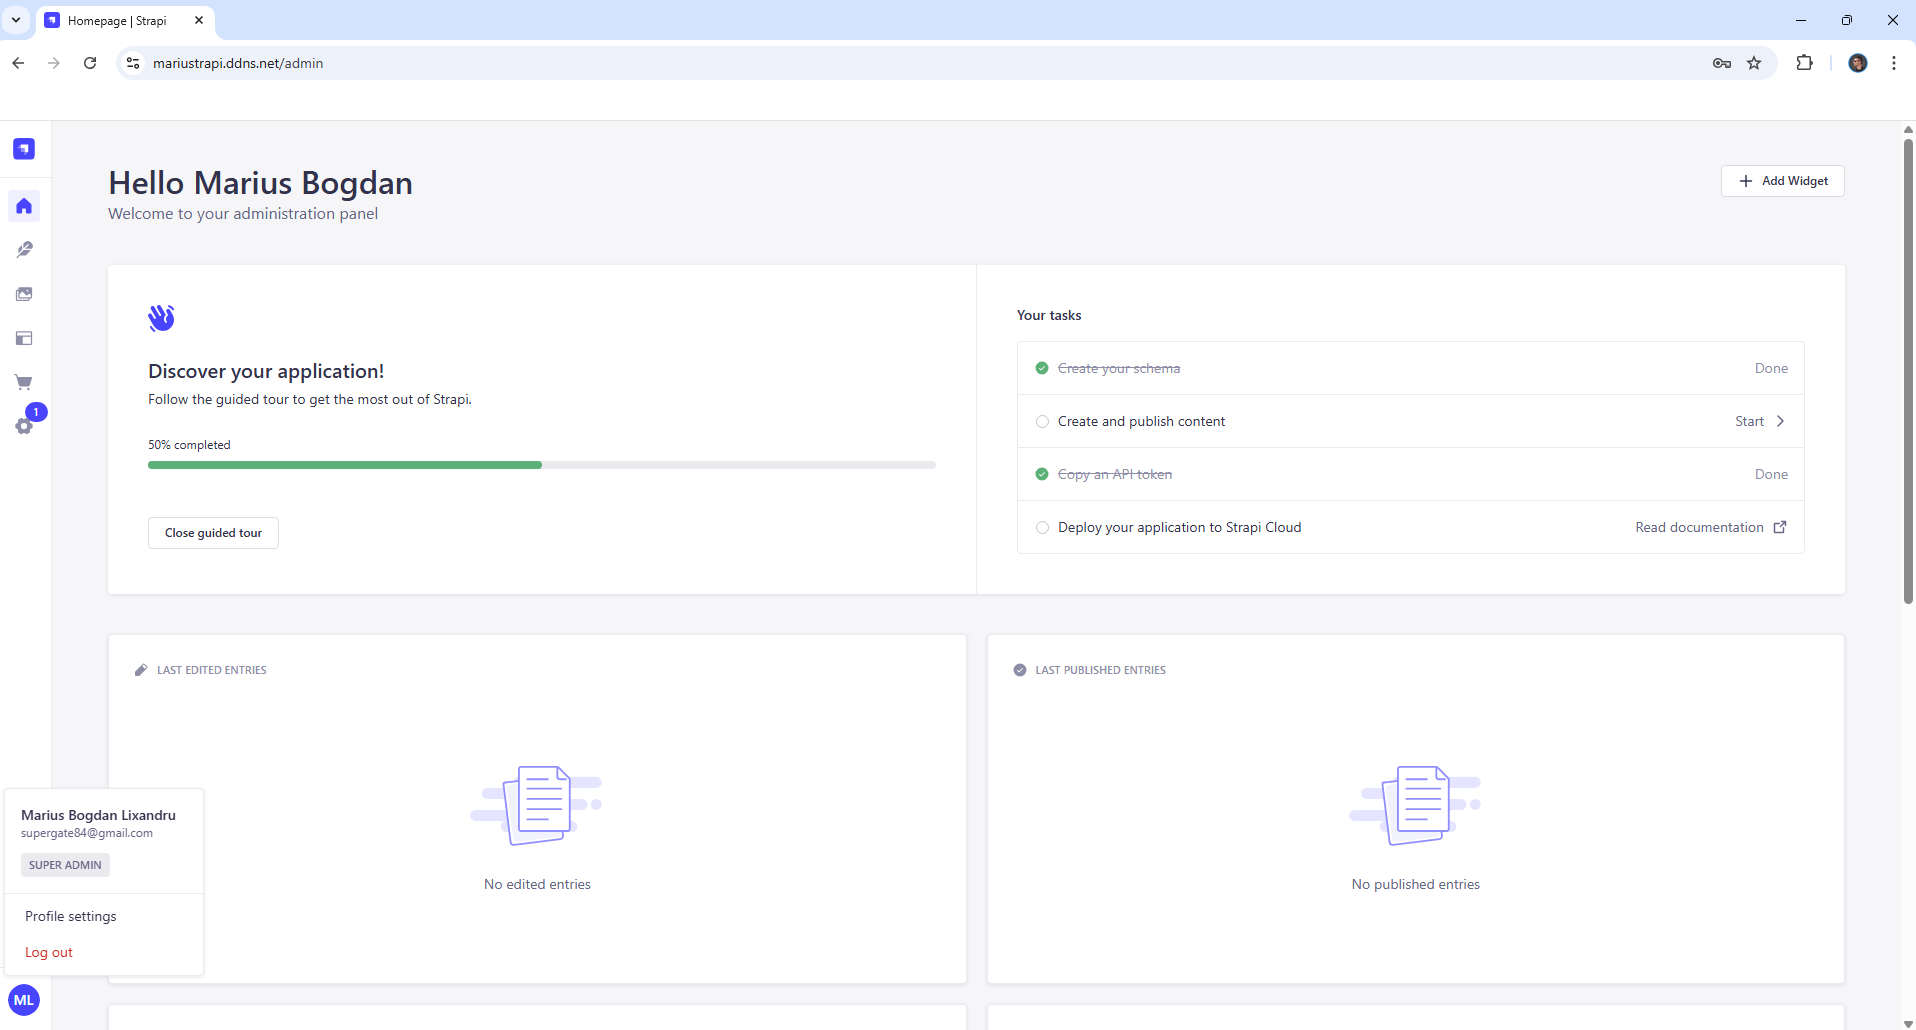This screenshot has height=1030, width=1916.
Task: Select Profile settings from the user menu
Action: pyautogui.click(x=70, y=915)
